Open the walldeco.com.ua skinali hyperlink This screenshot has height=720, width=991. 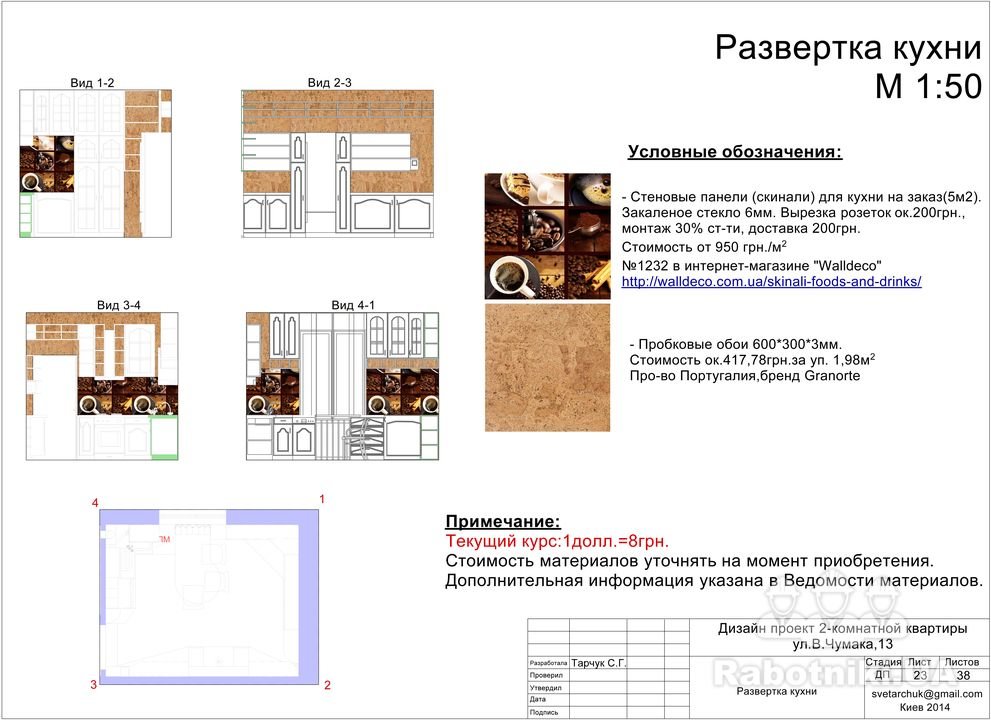click(771, 281)
